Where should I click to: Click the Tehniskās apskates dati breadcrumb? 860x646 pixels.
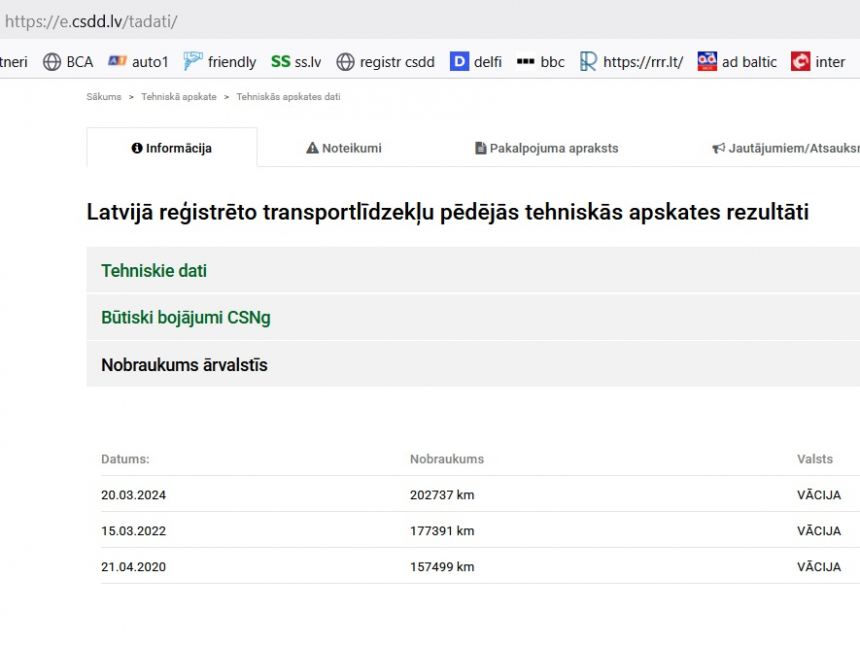[x=288, y=97]
